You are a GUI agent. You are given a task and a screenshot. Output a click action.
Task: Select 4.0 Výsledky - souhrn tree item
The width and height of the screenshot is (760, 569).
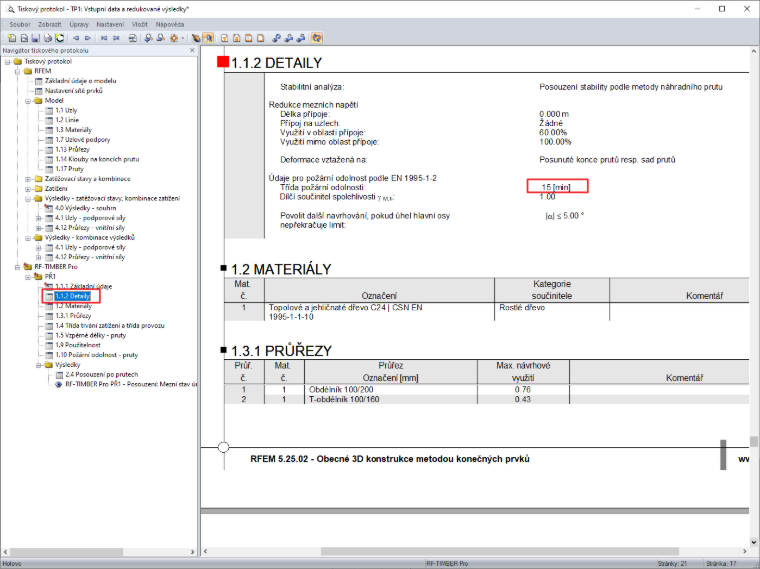tap(85, 208)
